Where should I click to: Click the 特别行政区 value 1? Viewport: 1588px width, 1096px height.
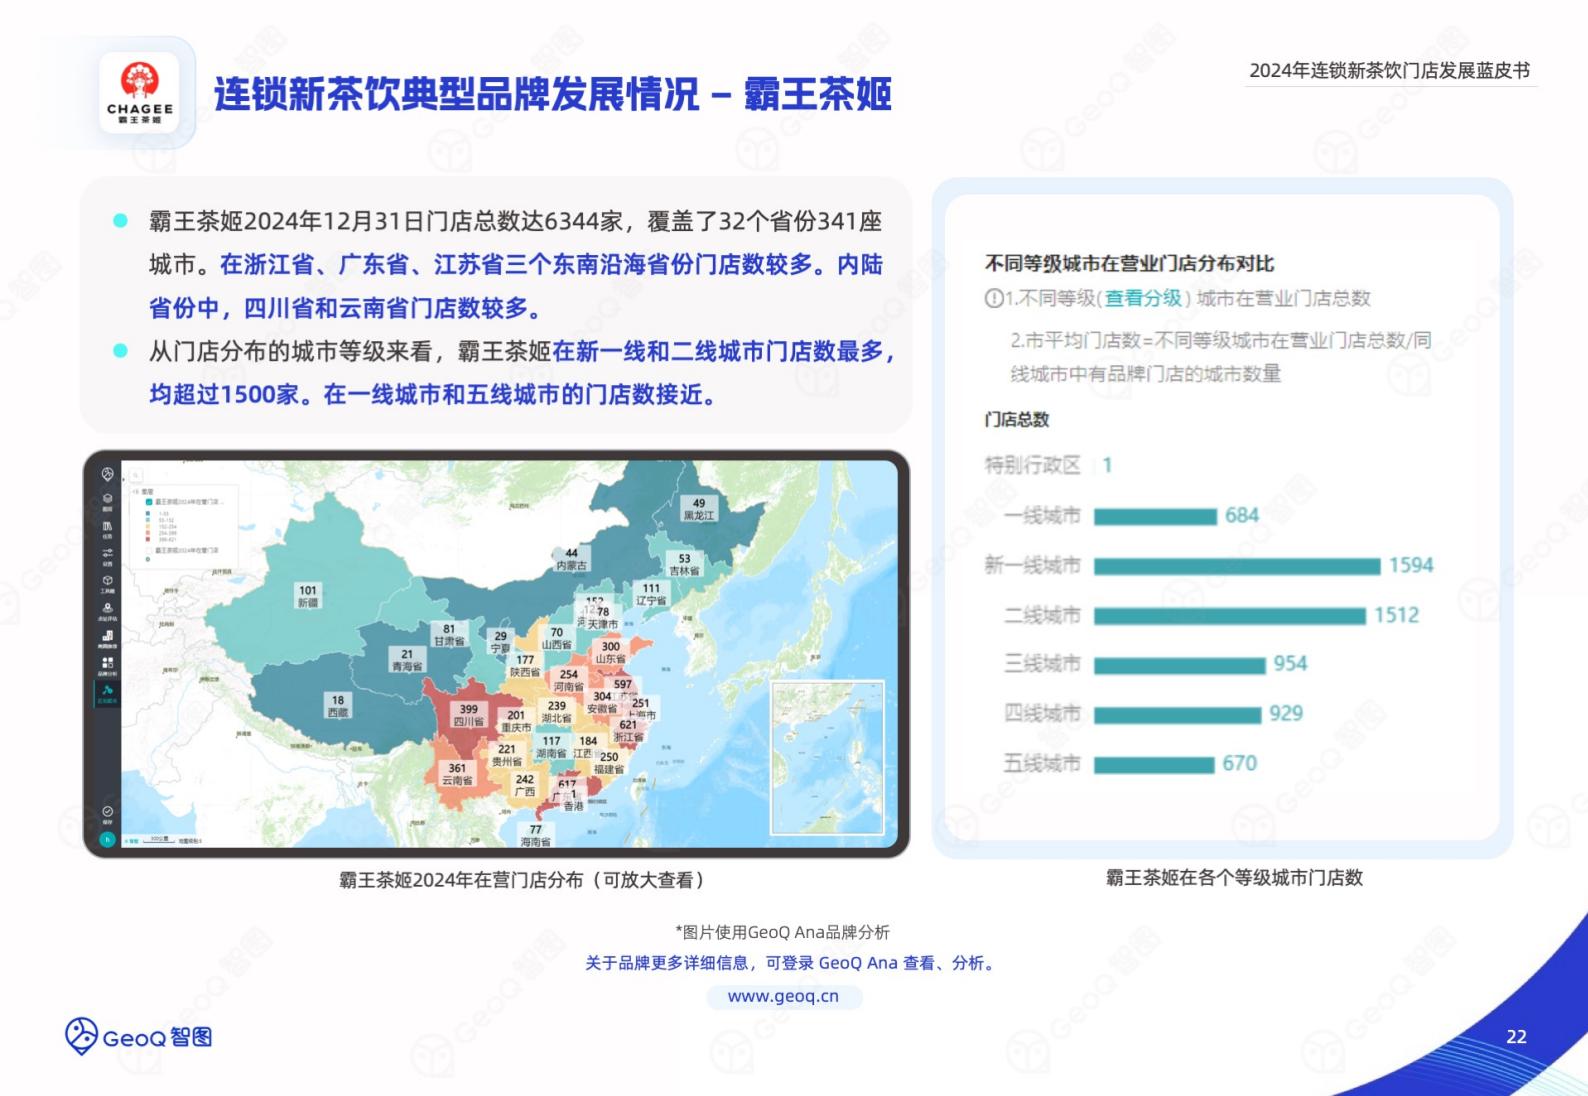click(1107, 465)
